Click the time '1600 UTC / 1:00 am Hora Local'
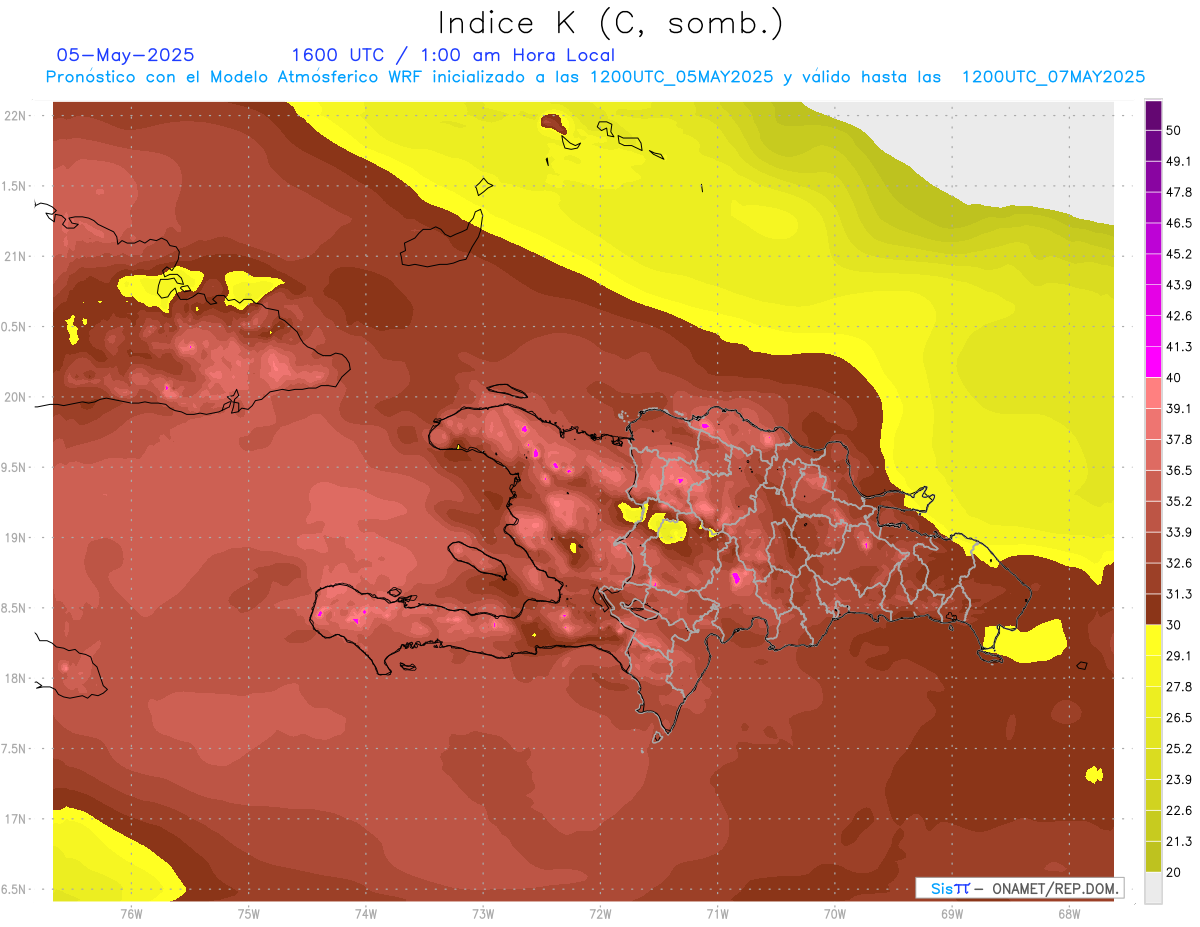The width and height of the screenshot is (1200, 927). pos(453,55)
